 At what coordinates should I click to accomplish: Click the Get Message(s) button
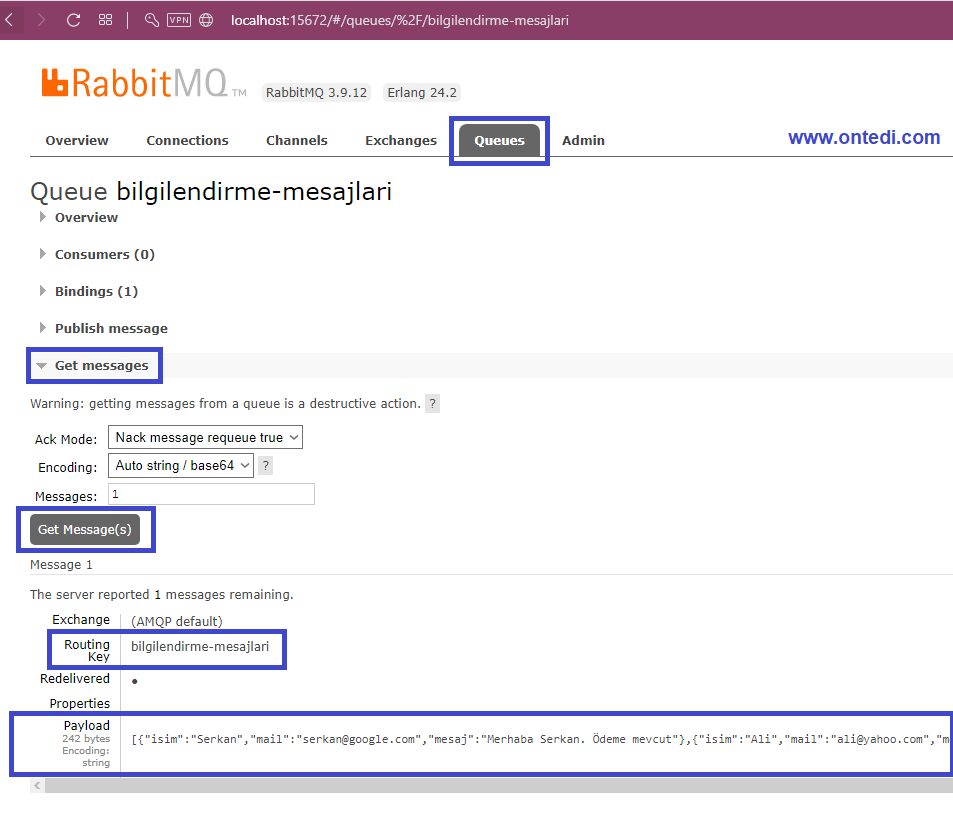85,529
